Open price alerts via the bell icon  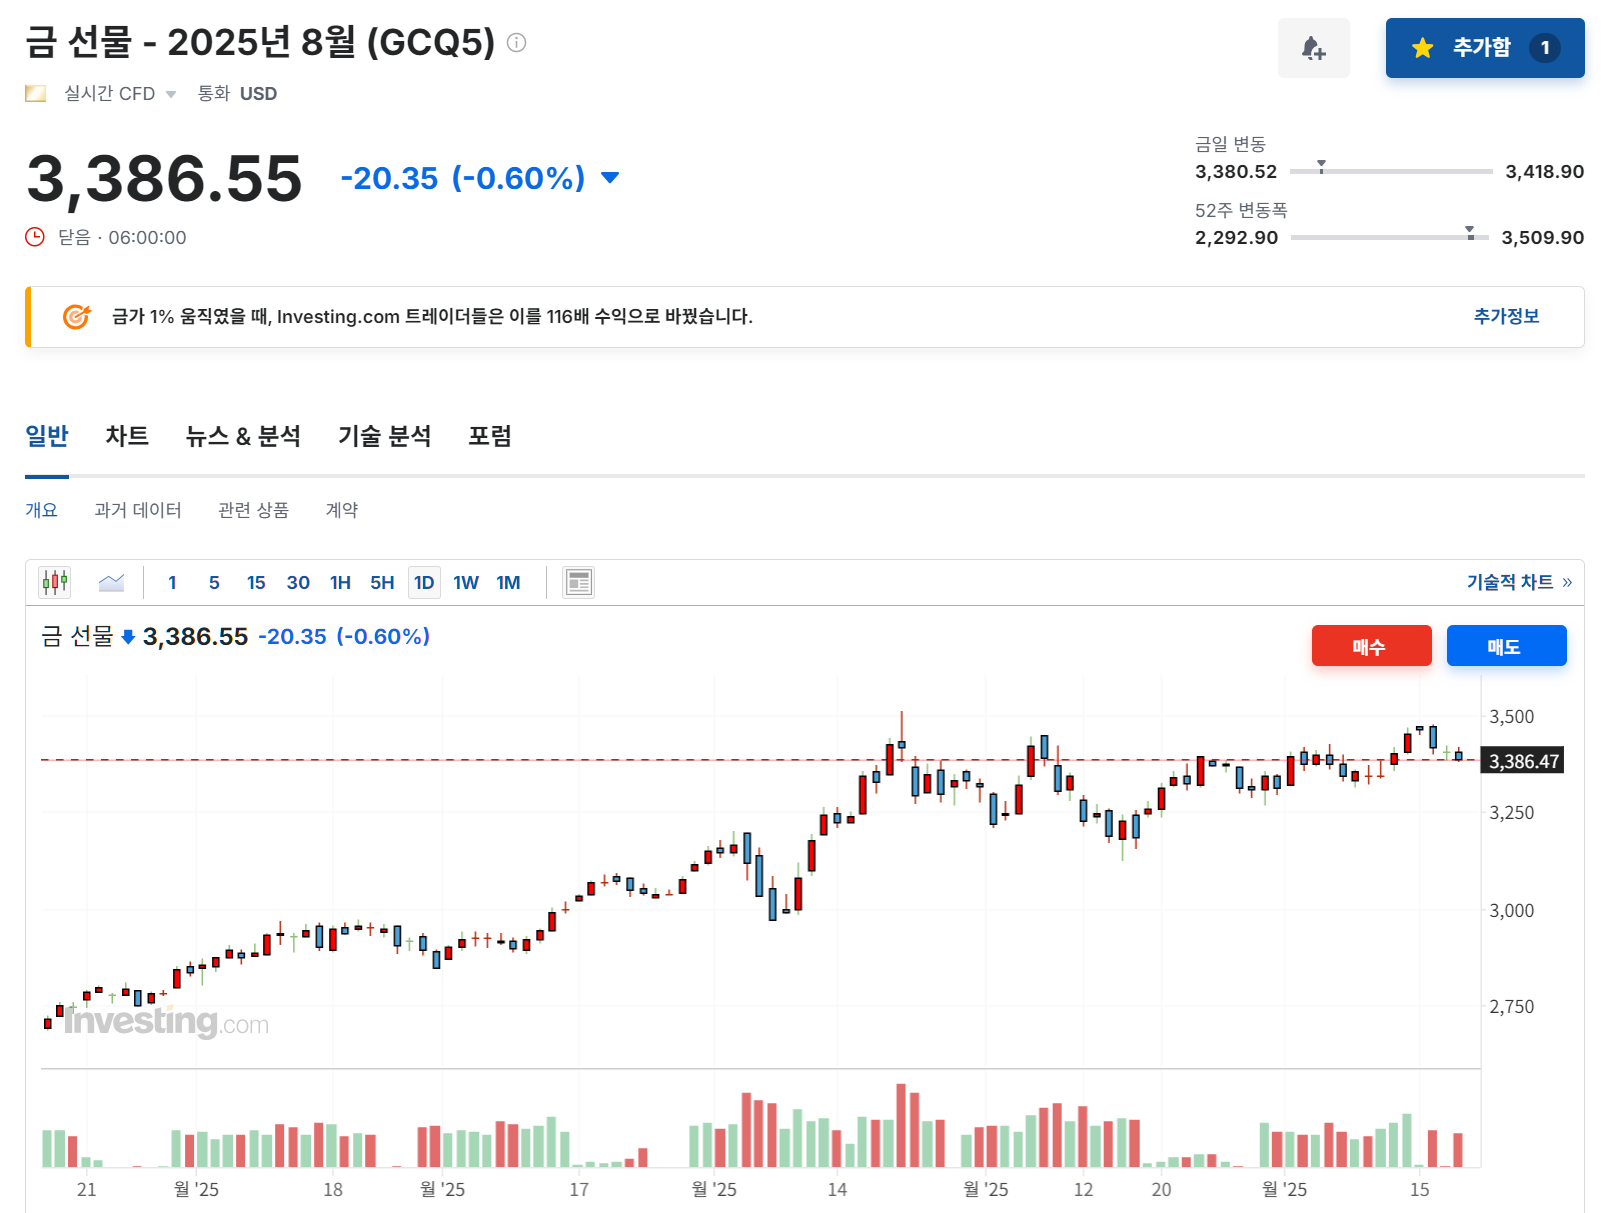(1314, 48)
